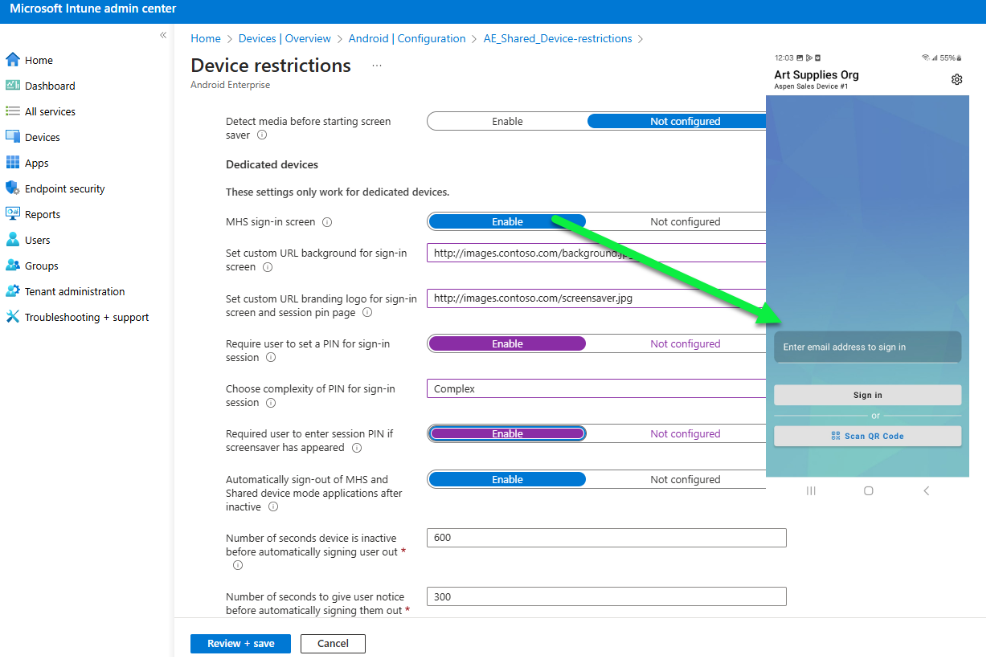Tap Scan QR Code on the phone preview
986x657 pixels.
(868, 436)
